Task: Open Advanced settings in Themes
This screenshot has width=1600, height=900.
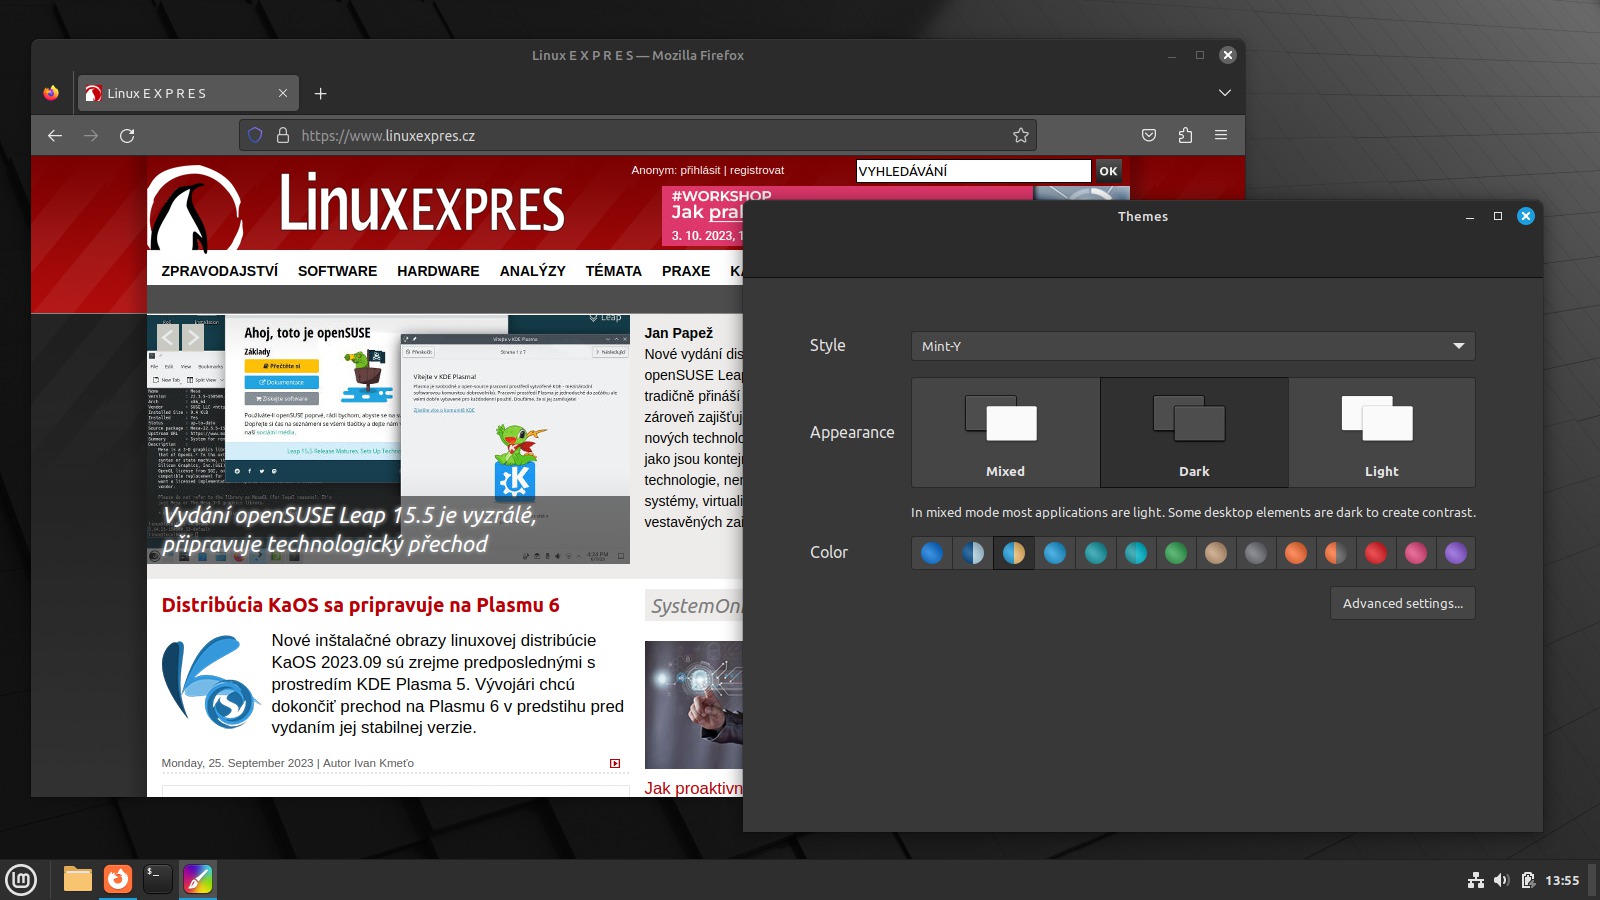Action: coord(1403,603)
